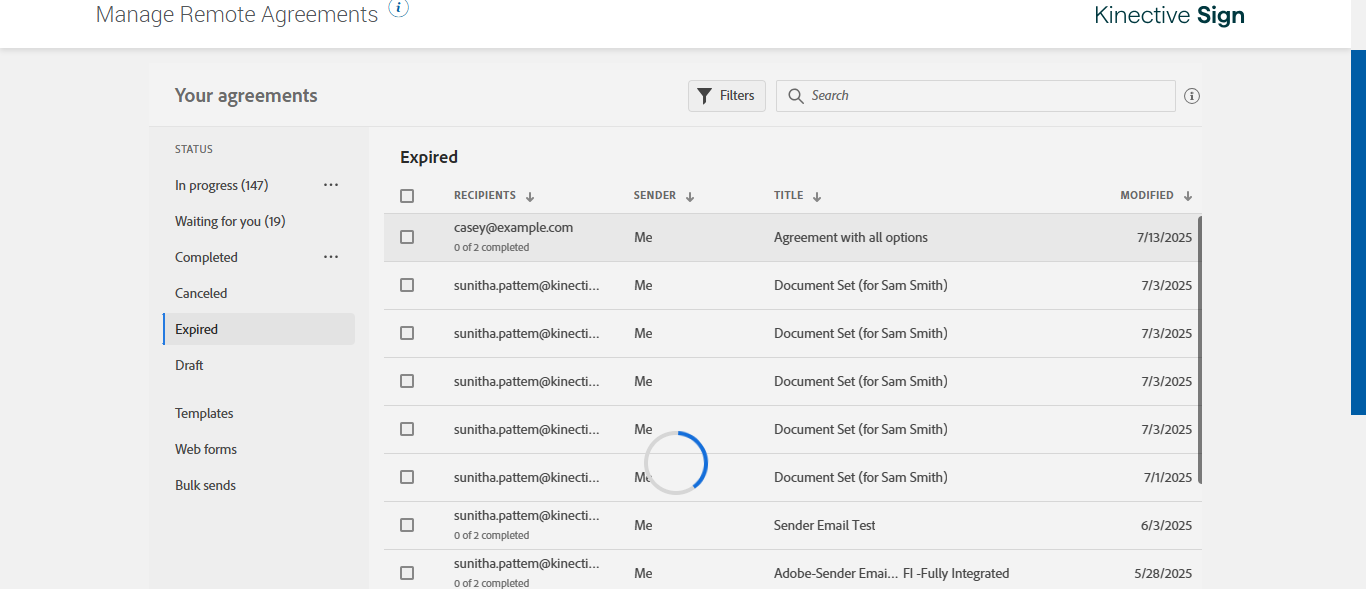Open more options next to Completed
The height and width of the screenshot is (589, 1366).
pyautogui.click(x=331, y=257)
